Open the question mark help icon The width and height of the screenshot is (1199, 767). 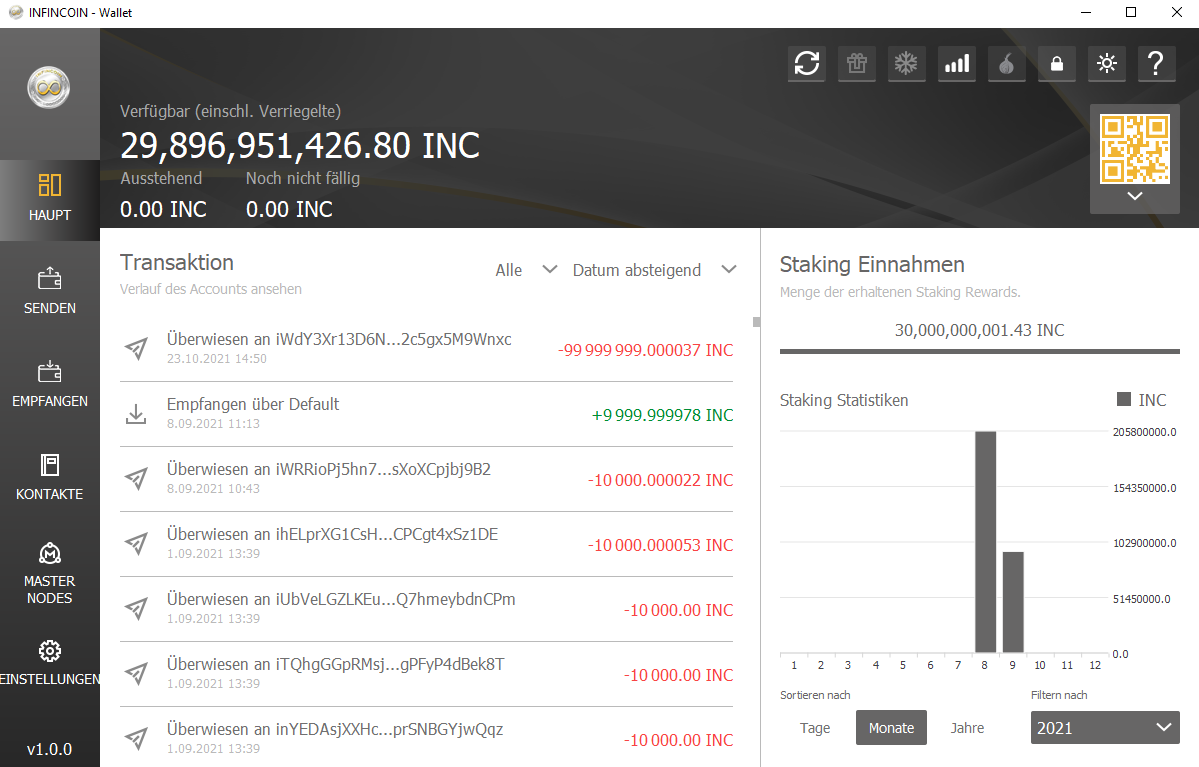click(x=1156, y=64)
